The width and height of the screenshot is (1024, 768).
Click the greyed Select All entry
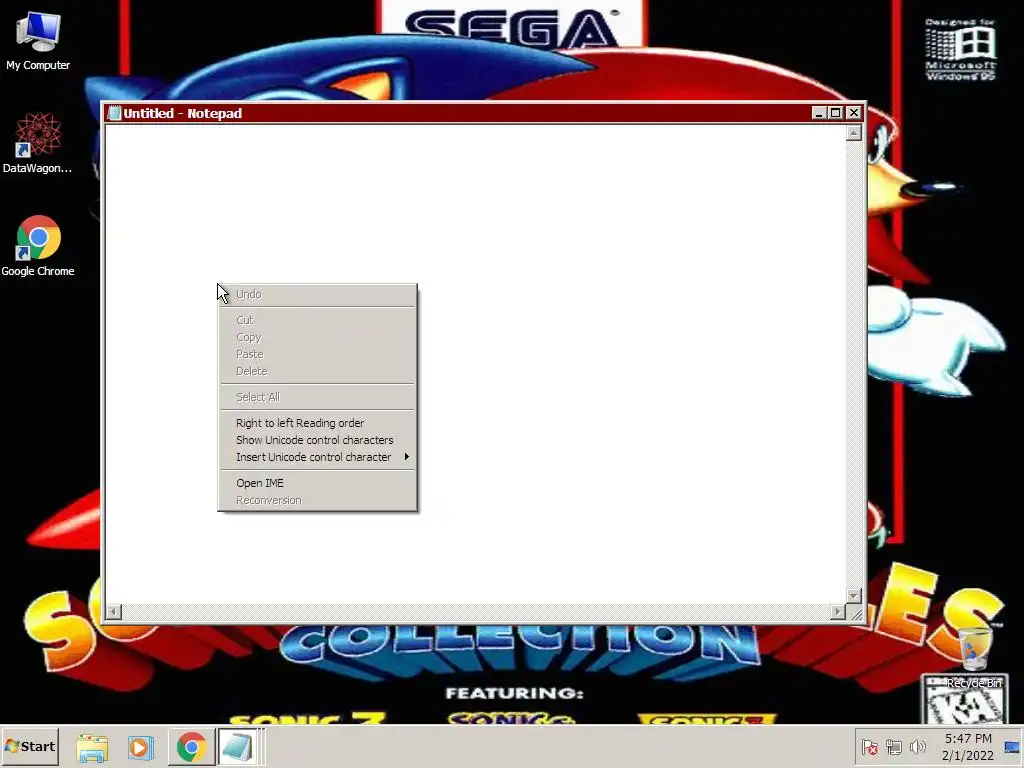(x=317, y=397)
